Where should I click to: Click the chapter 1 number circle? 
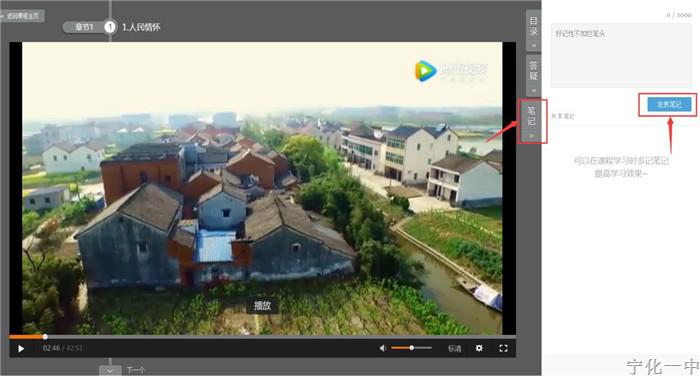pyautogui.click(x=109, y=27)
